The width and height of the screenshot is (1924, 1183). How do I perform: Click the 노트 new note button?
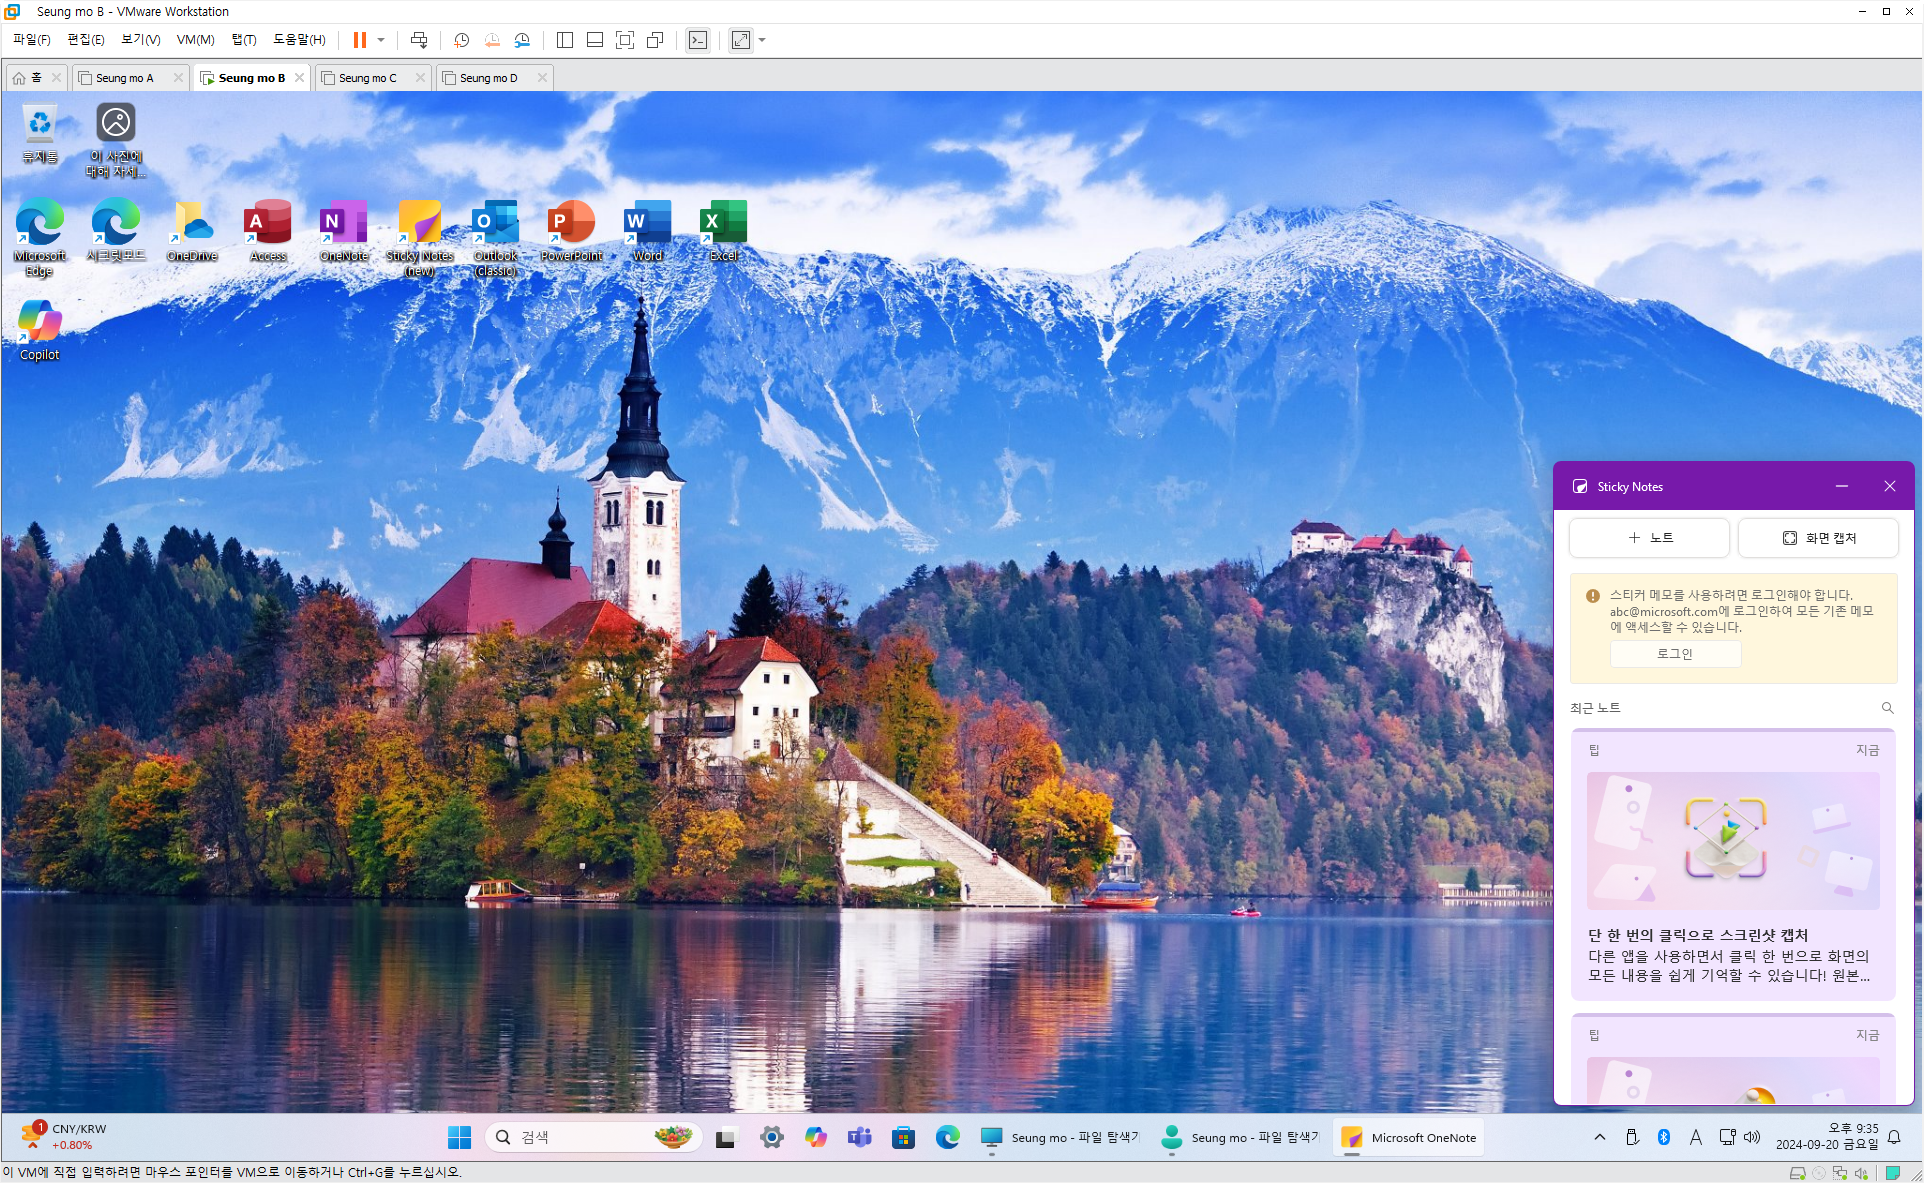pyautogui.click(x=1649, y=538)
